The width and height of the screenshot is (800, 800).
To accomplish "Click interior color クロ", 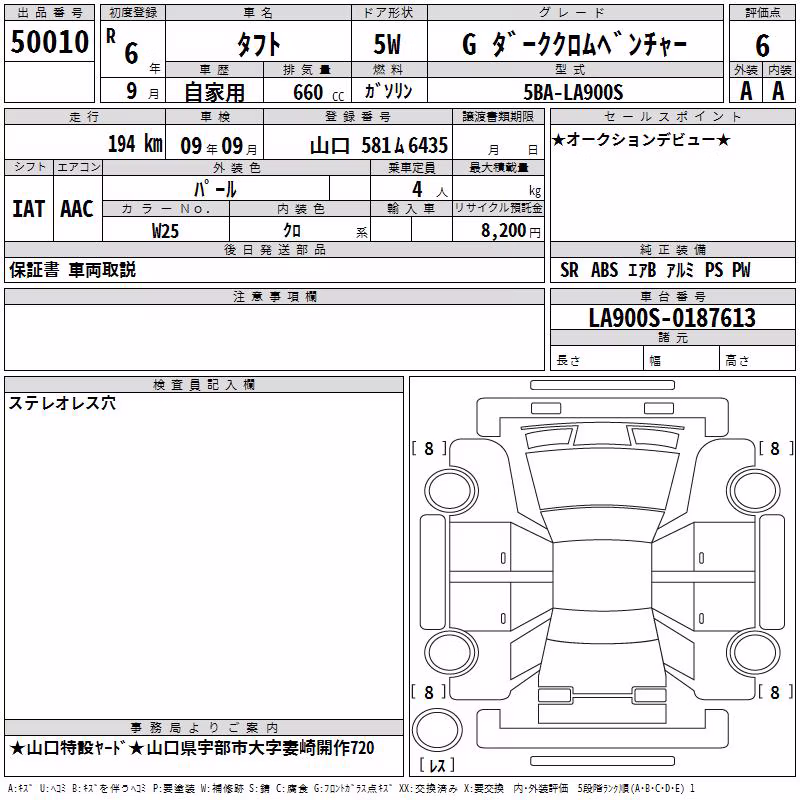I will [x=292, y=230].
